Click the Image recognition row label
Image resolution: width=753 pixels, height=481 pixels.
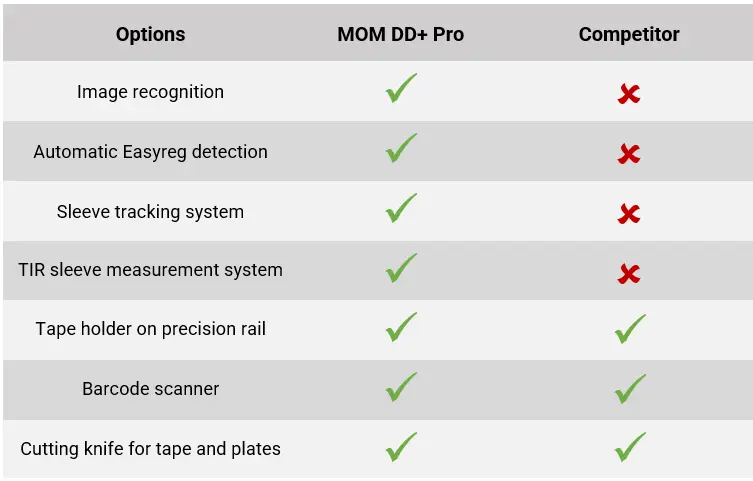[150, 92]
